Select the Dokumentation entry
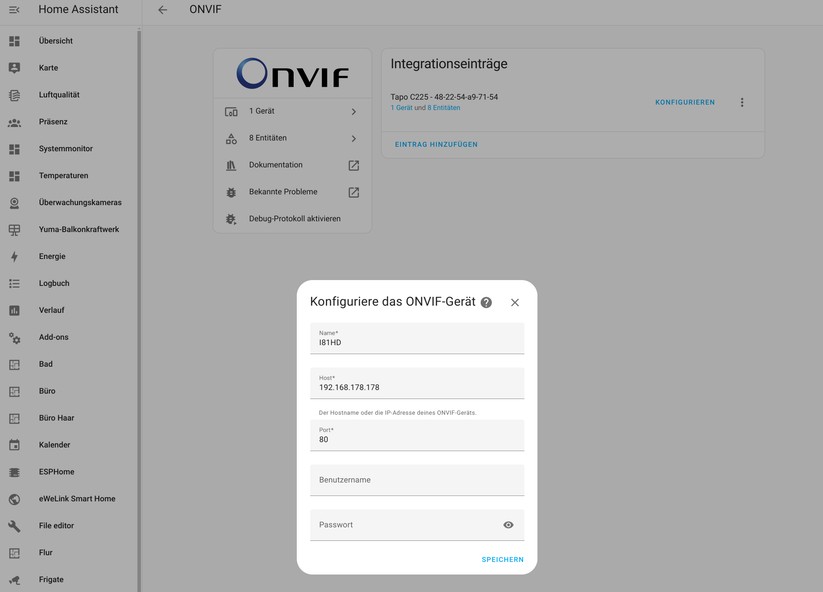823x592 pixels. click(x=292, y=165)
